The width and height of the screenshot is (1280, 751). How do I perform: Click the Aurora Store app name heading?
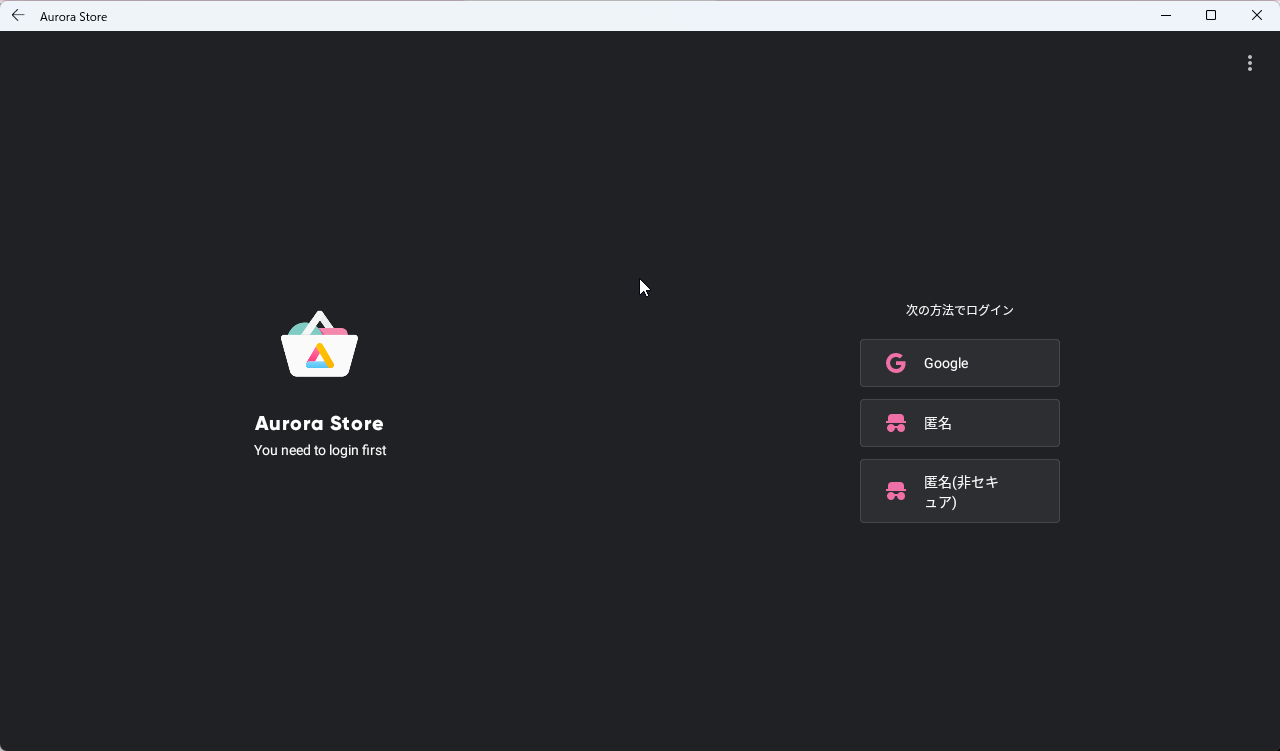320,423
